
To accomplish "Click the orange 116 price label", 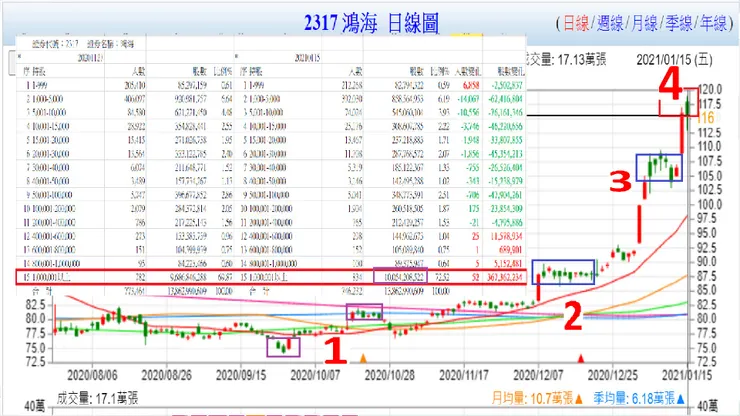I will pos(706,118).
